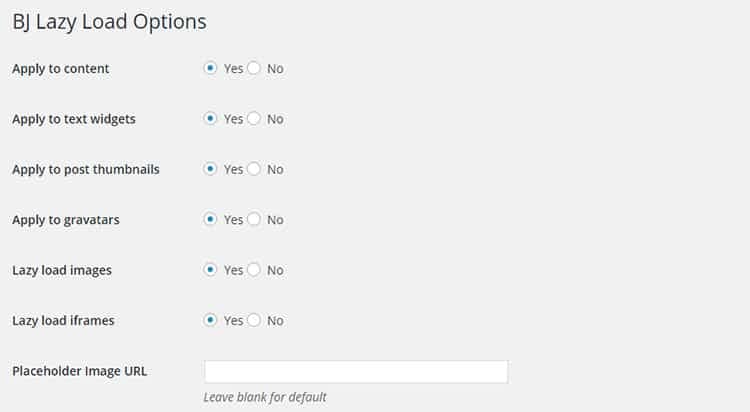Turn on Lazy load images with Yes
The width and height of the screenshot is (750, 412).
click(x=211, y=270)
